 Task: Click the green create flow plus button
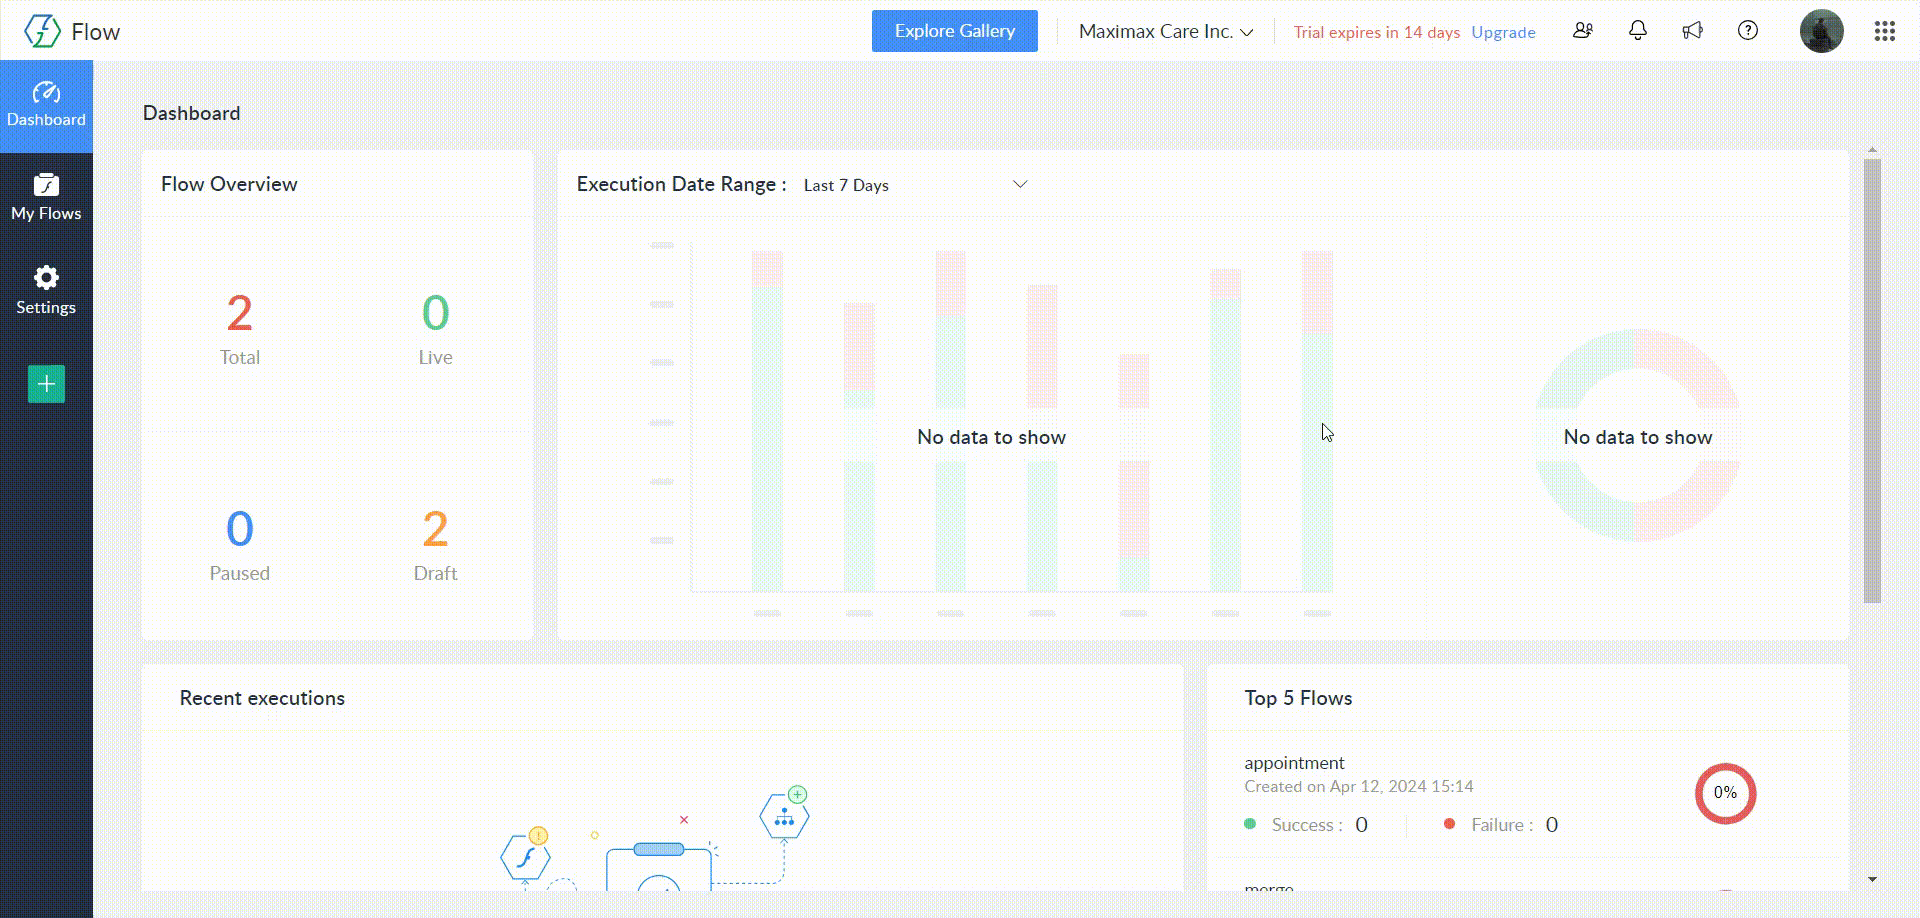click(46, 384)
